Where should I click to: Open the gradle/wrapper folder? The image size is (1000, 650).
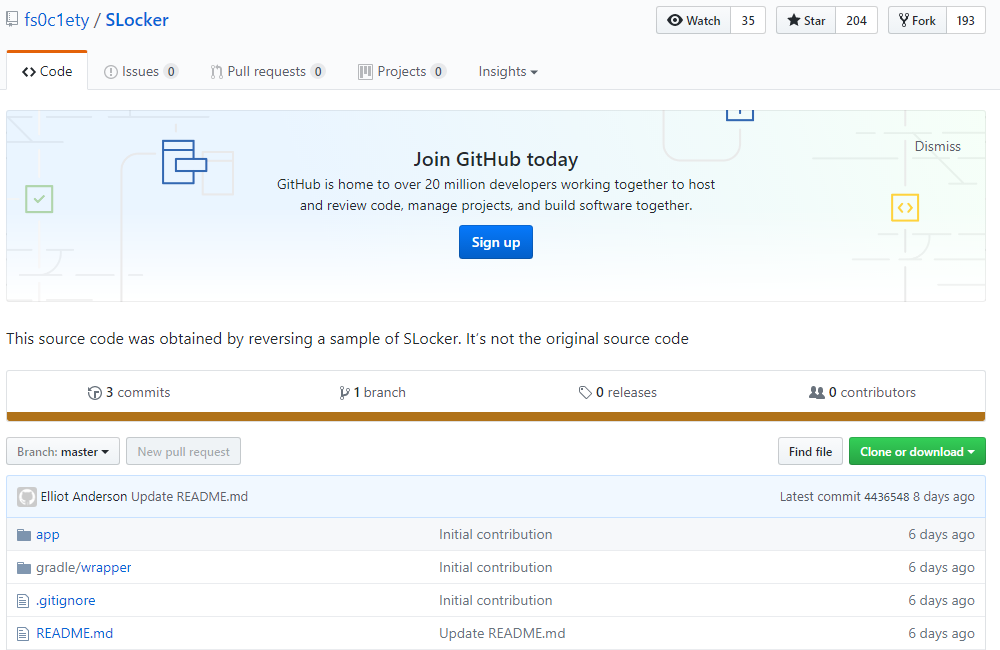84,567
